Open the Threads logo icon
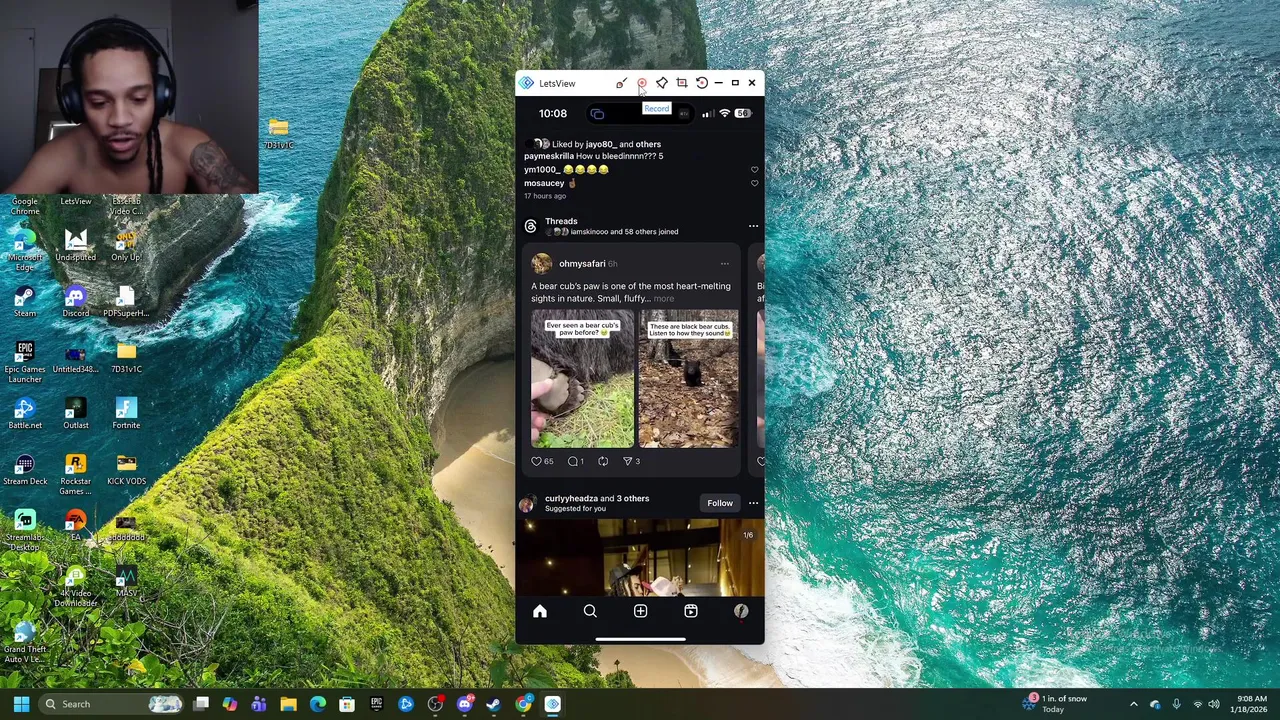 (531, 226)
